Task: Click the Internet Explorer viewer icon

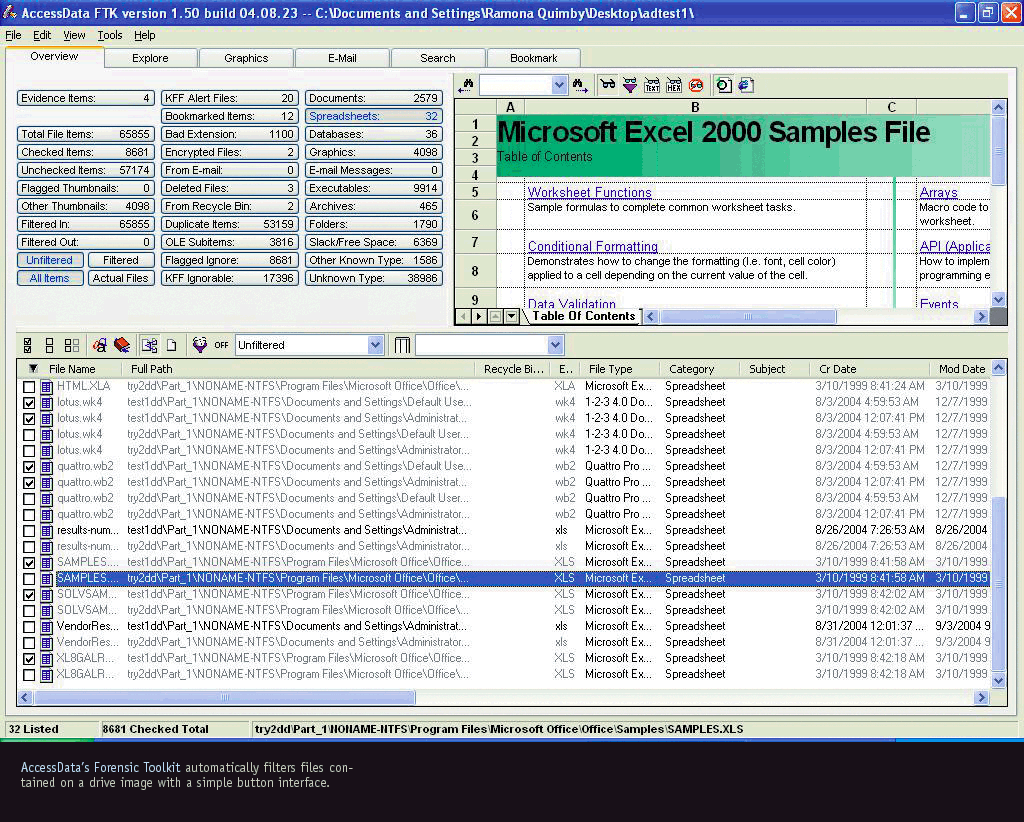Action: [x=746, y=86]
